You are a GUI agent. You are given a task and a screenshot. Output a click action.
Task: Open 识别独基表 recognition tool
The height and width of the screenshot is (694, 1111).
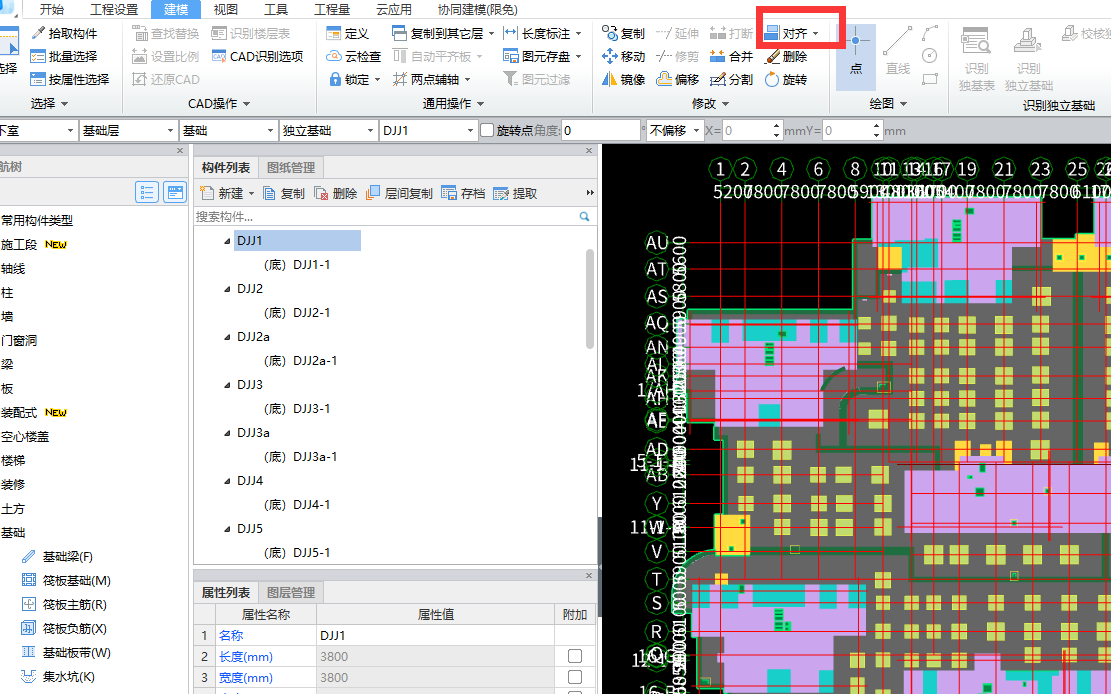(x=976, y=60)
